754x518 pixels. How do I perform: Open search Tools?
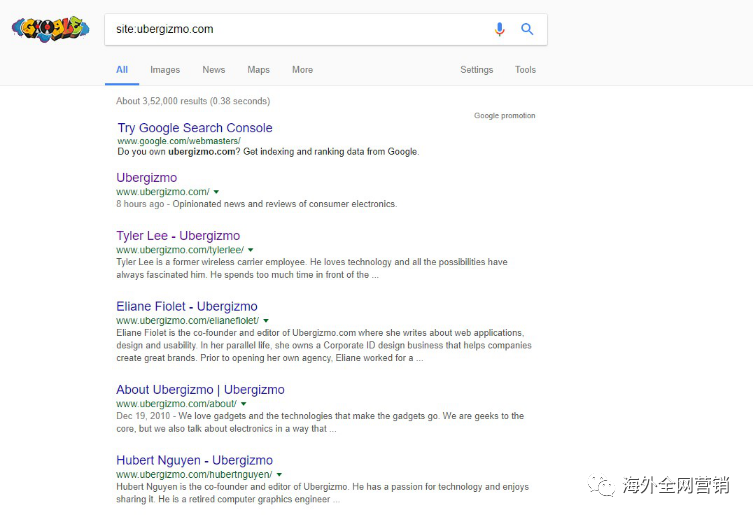(x=525, y=70)
